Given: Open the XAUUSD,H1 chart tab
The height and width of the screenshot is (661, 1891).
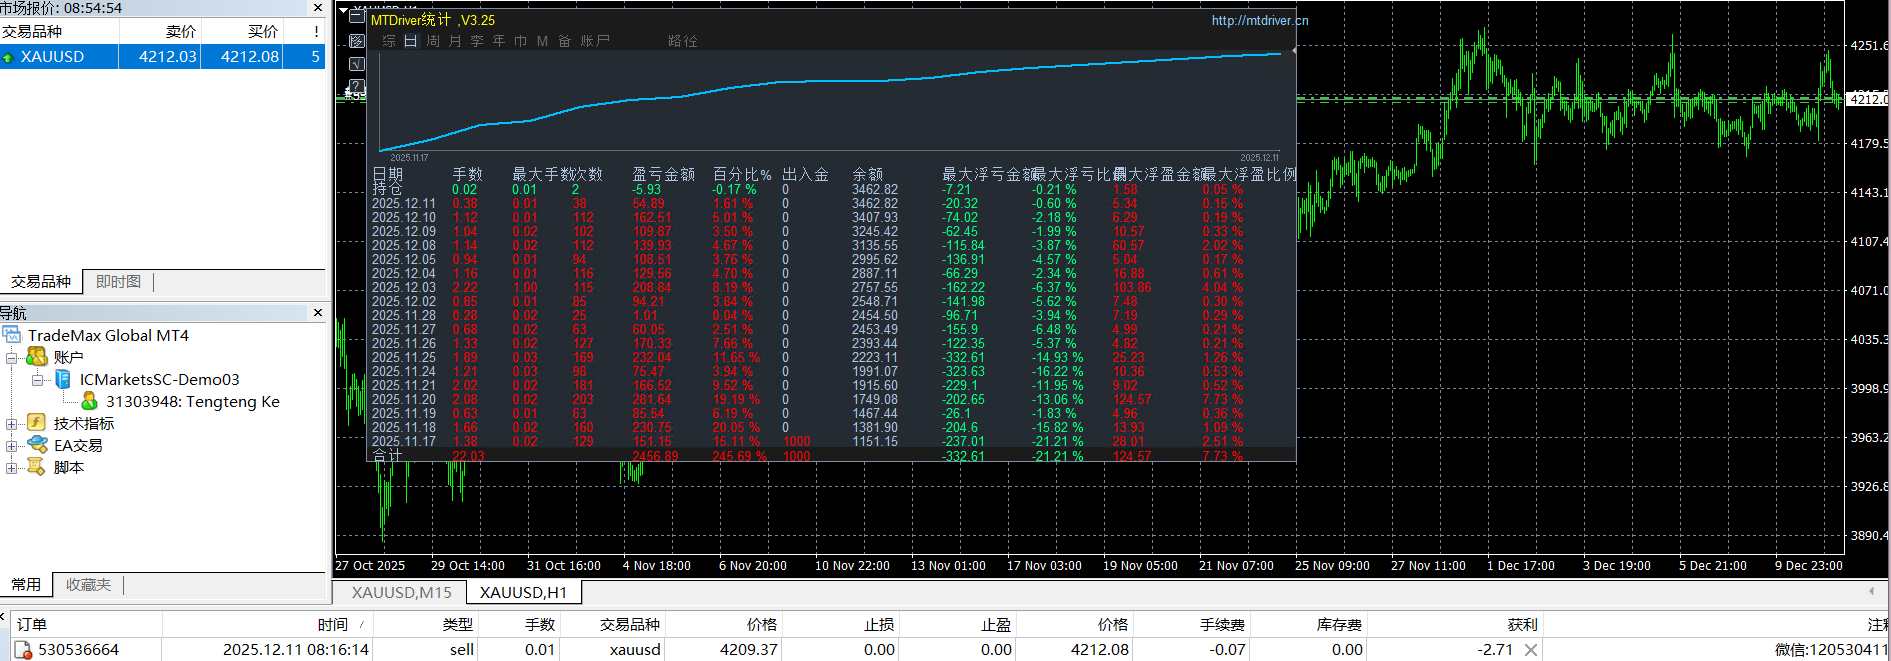Looking at the screenshot, I should (x=523, y=593).
